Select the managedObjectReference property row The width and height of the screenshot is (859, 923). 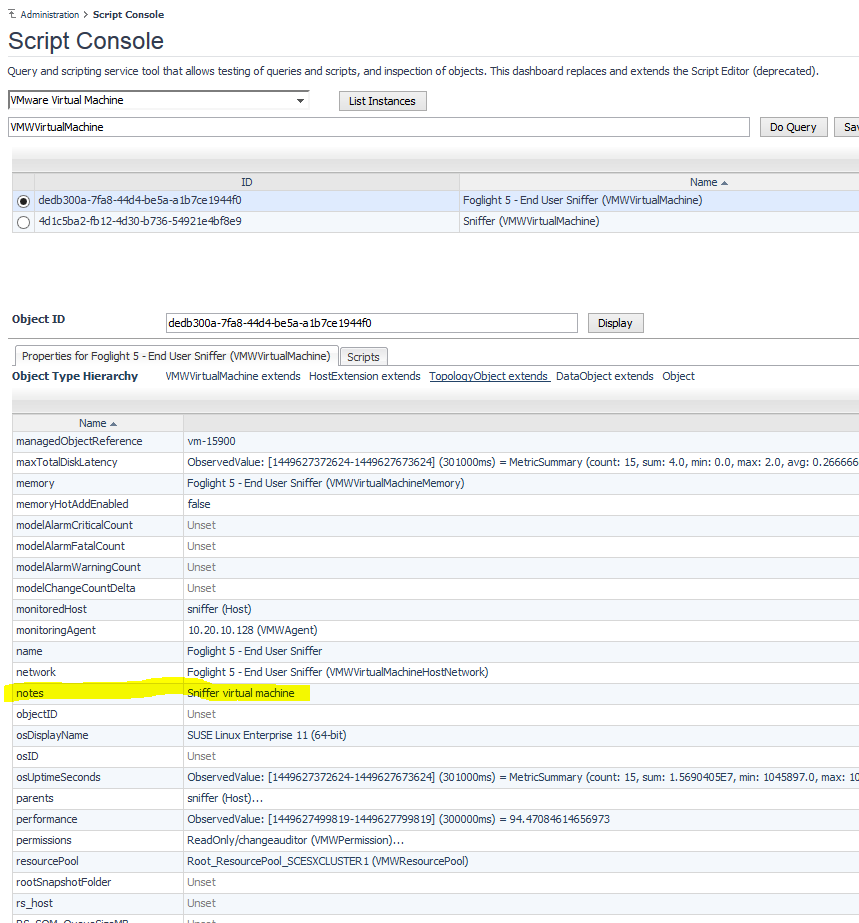pos(436,441)
